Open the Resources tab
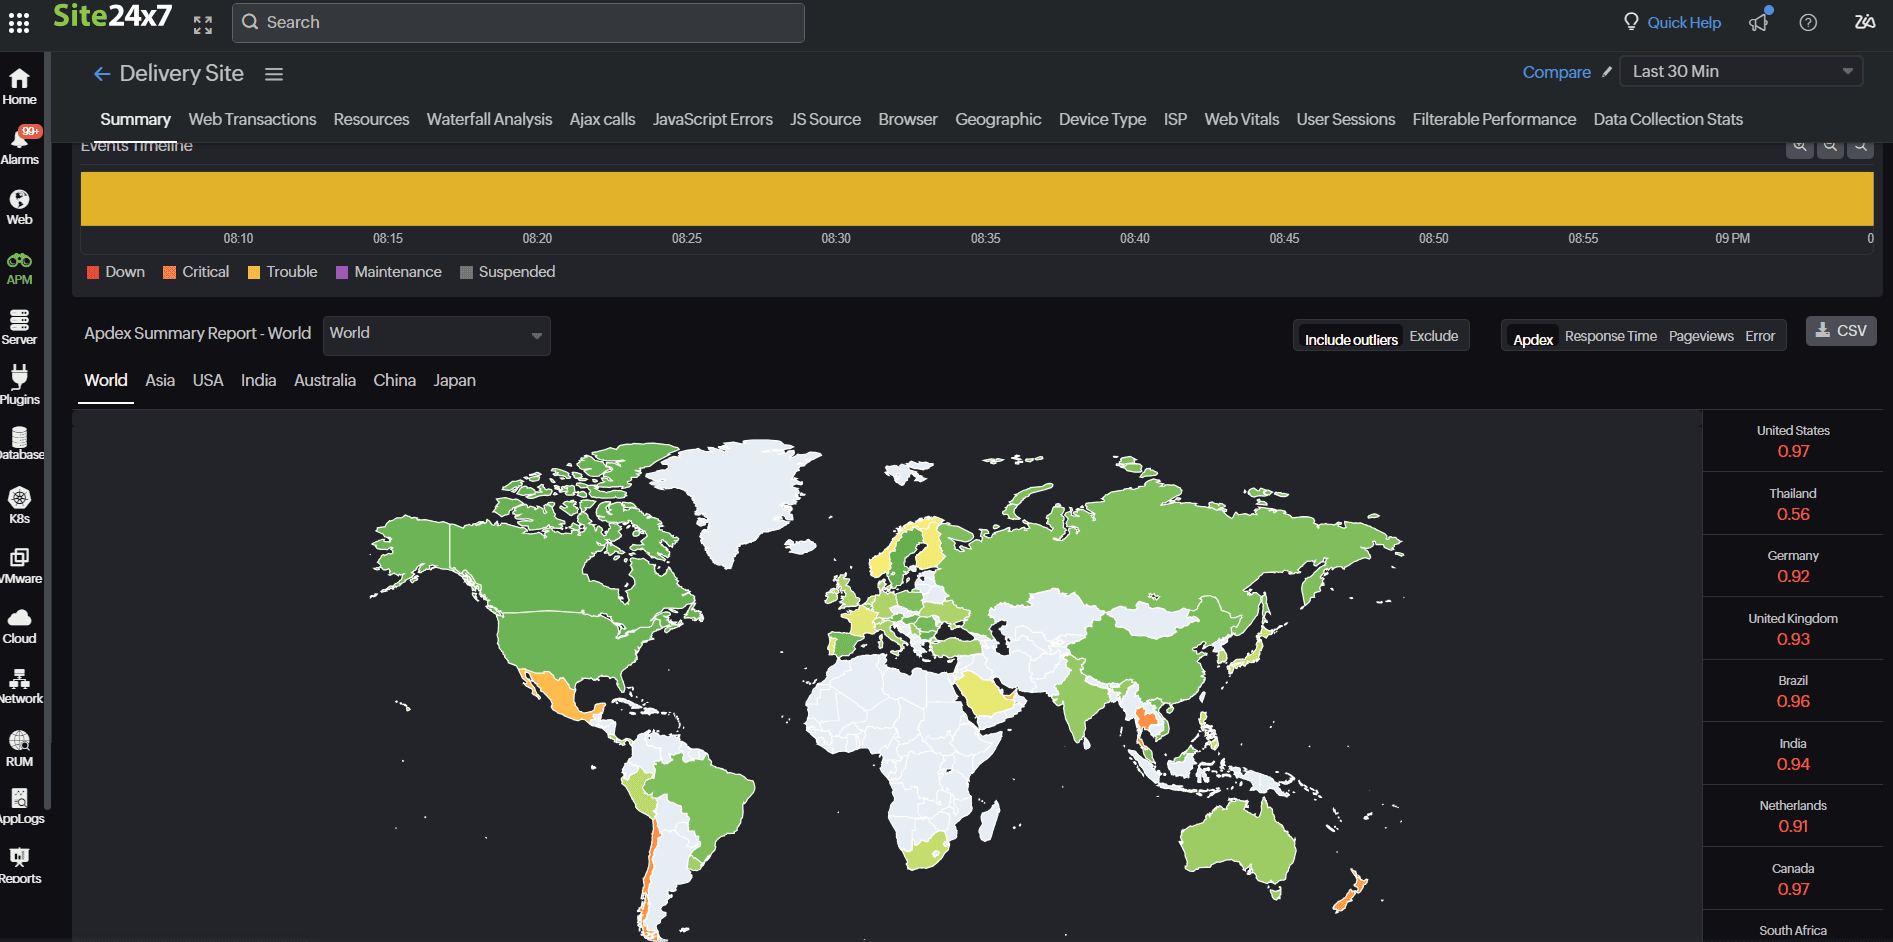The image size is (1893, 942). [x=371, y=119]
